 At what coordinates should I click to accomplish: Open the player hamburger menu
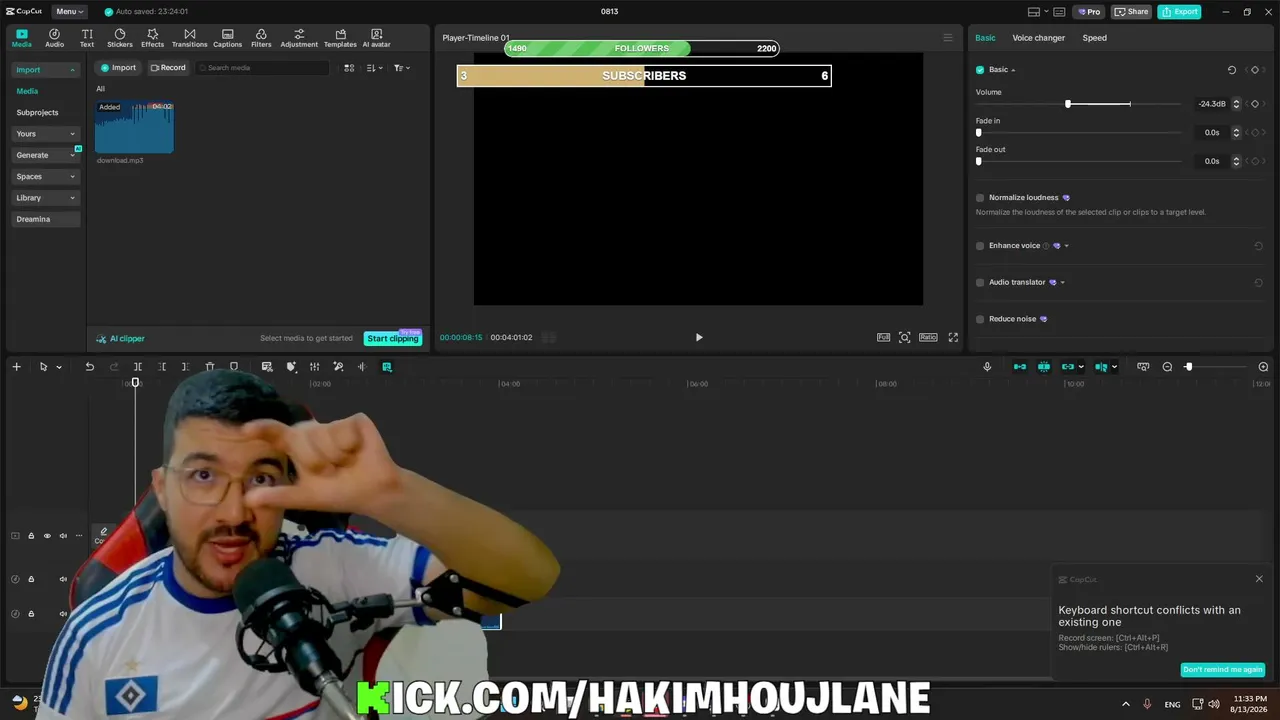pos(948,38)
